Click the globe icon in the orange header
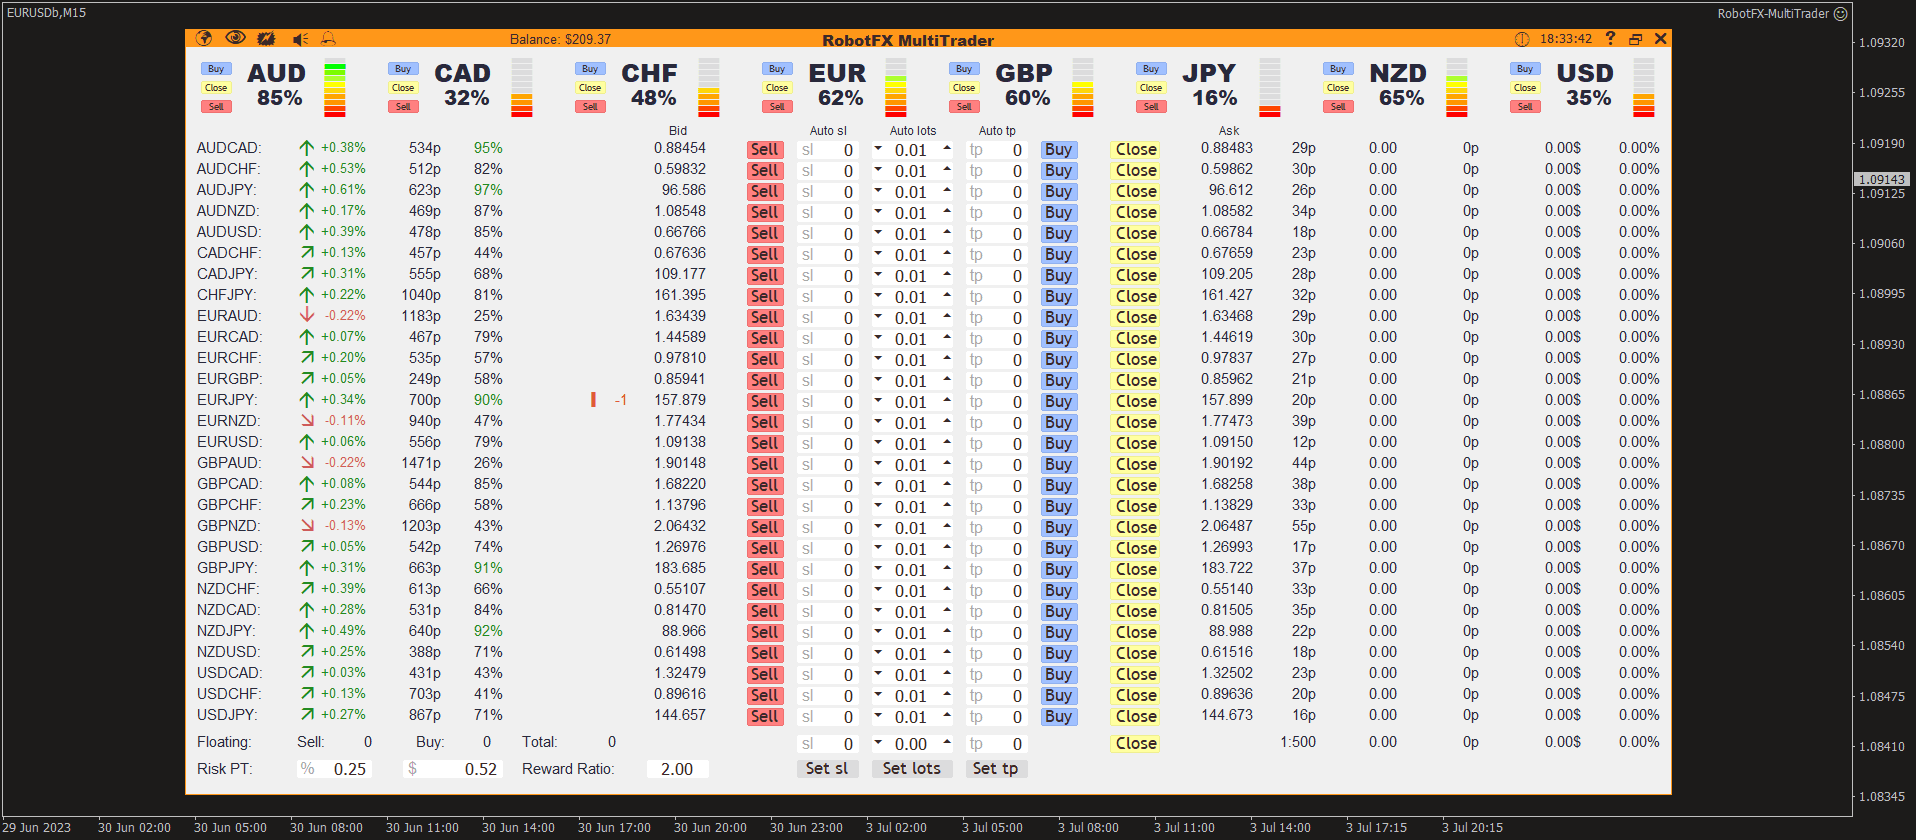The height and width of the screenshot is (840, 1916). click(x=204, y=38)
